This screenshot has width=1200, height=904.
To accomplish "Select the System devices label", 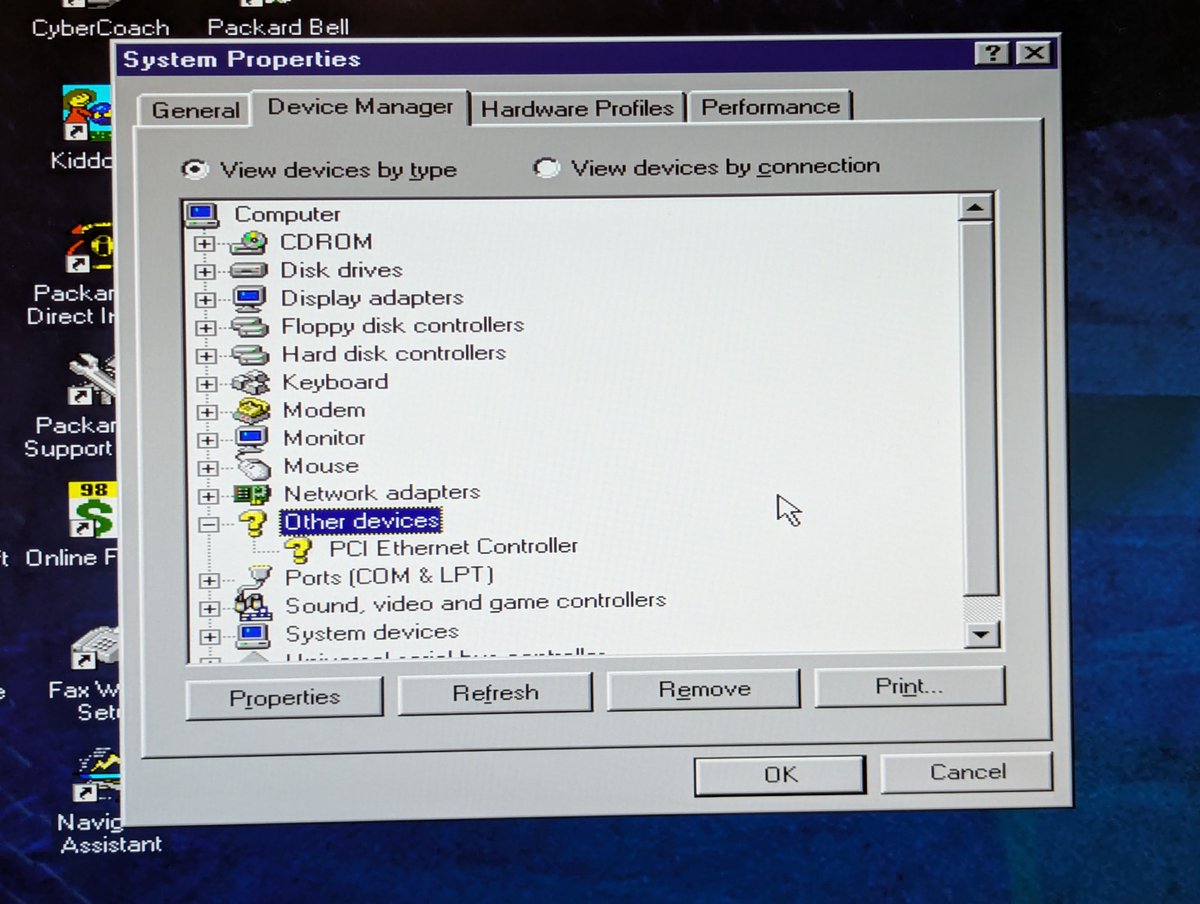I will (x=372, y=633).
